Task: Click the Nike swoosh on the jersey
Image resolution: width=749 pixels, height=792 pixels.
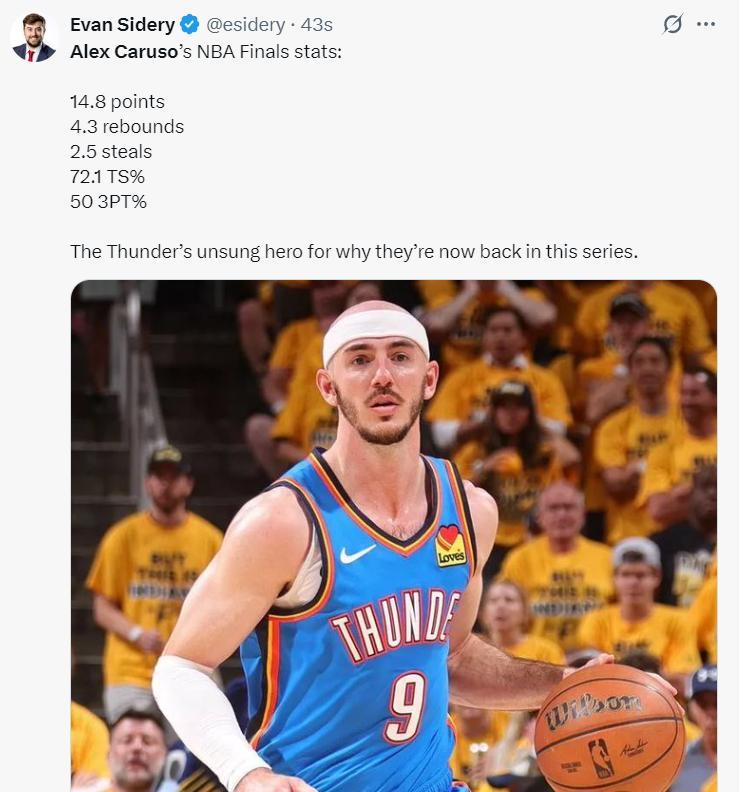Action: 357,553
